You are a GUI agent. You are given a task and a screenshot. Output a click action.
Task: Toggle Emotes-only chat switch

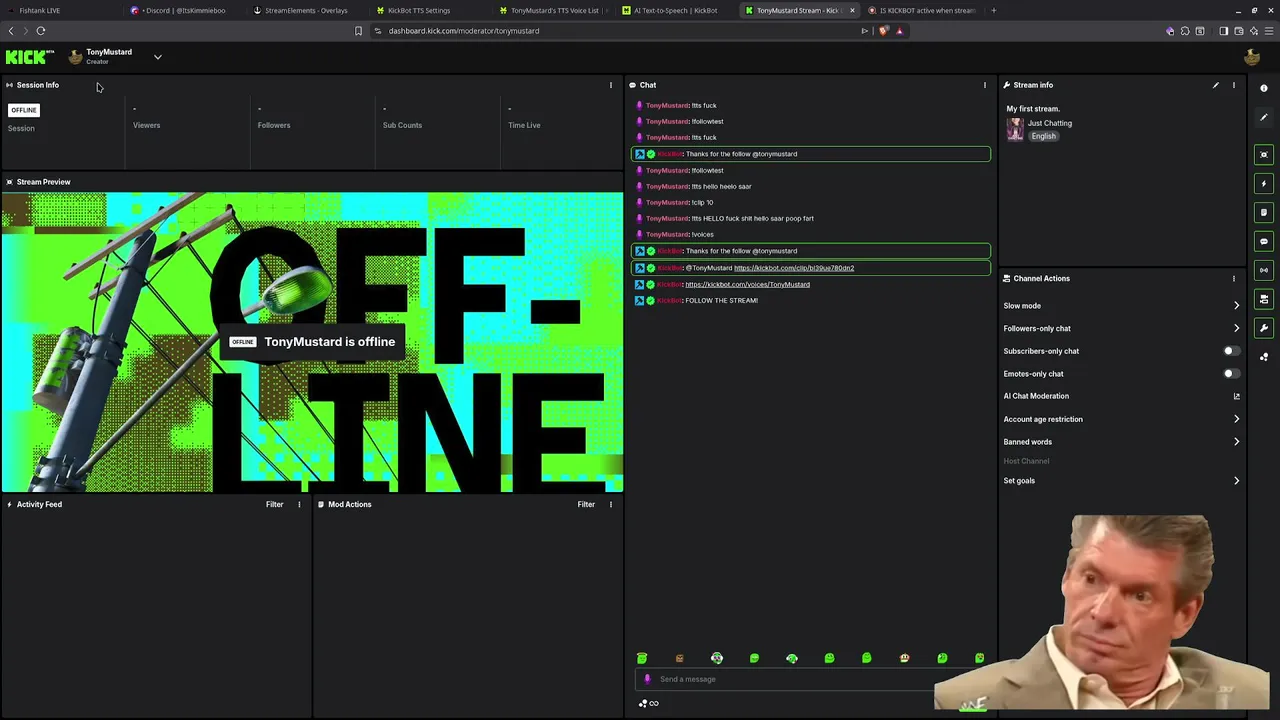[x=1232, y=374]
